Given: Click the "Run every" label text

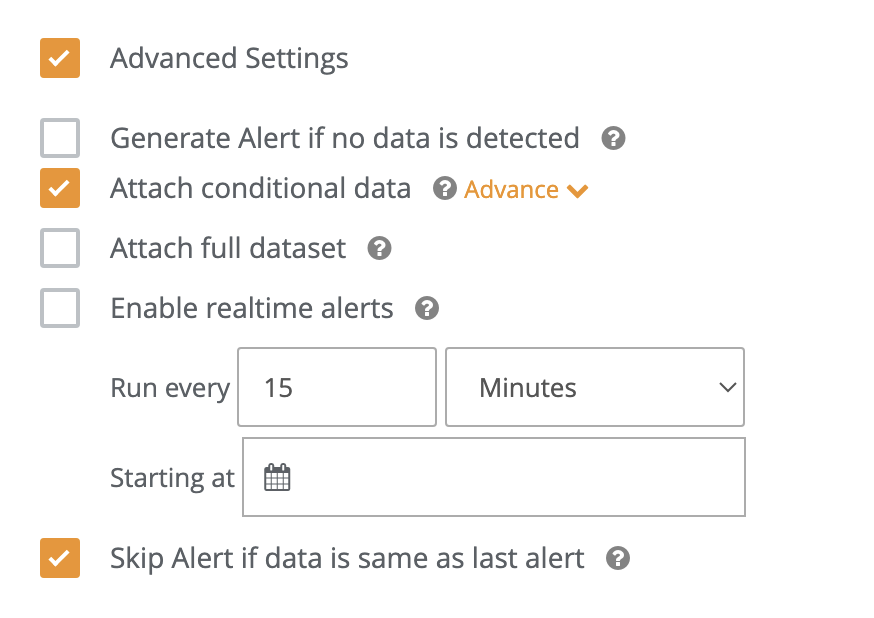Looking at the screenshot, I should pos(170,388).
